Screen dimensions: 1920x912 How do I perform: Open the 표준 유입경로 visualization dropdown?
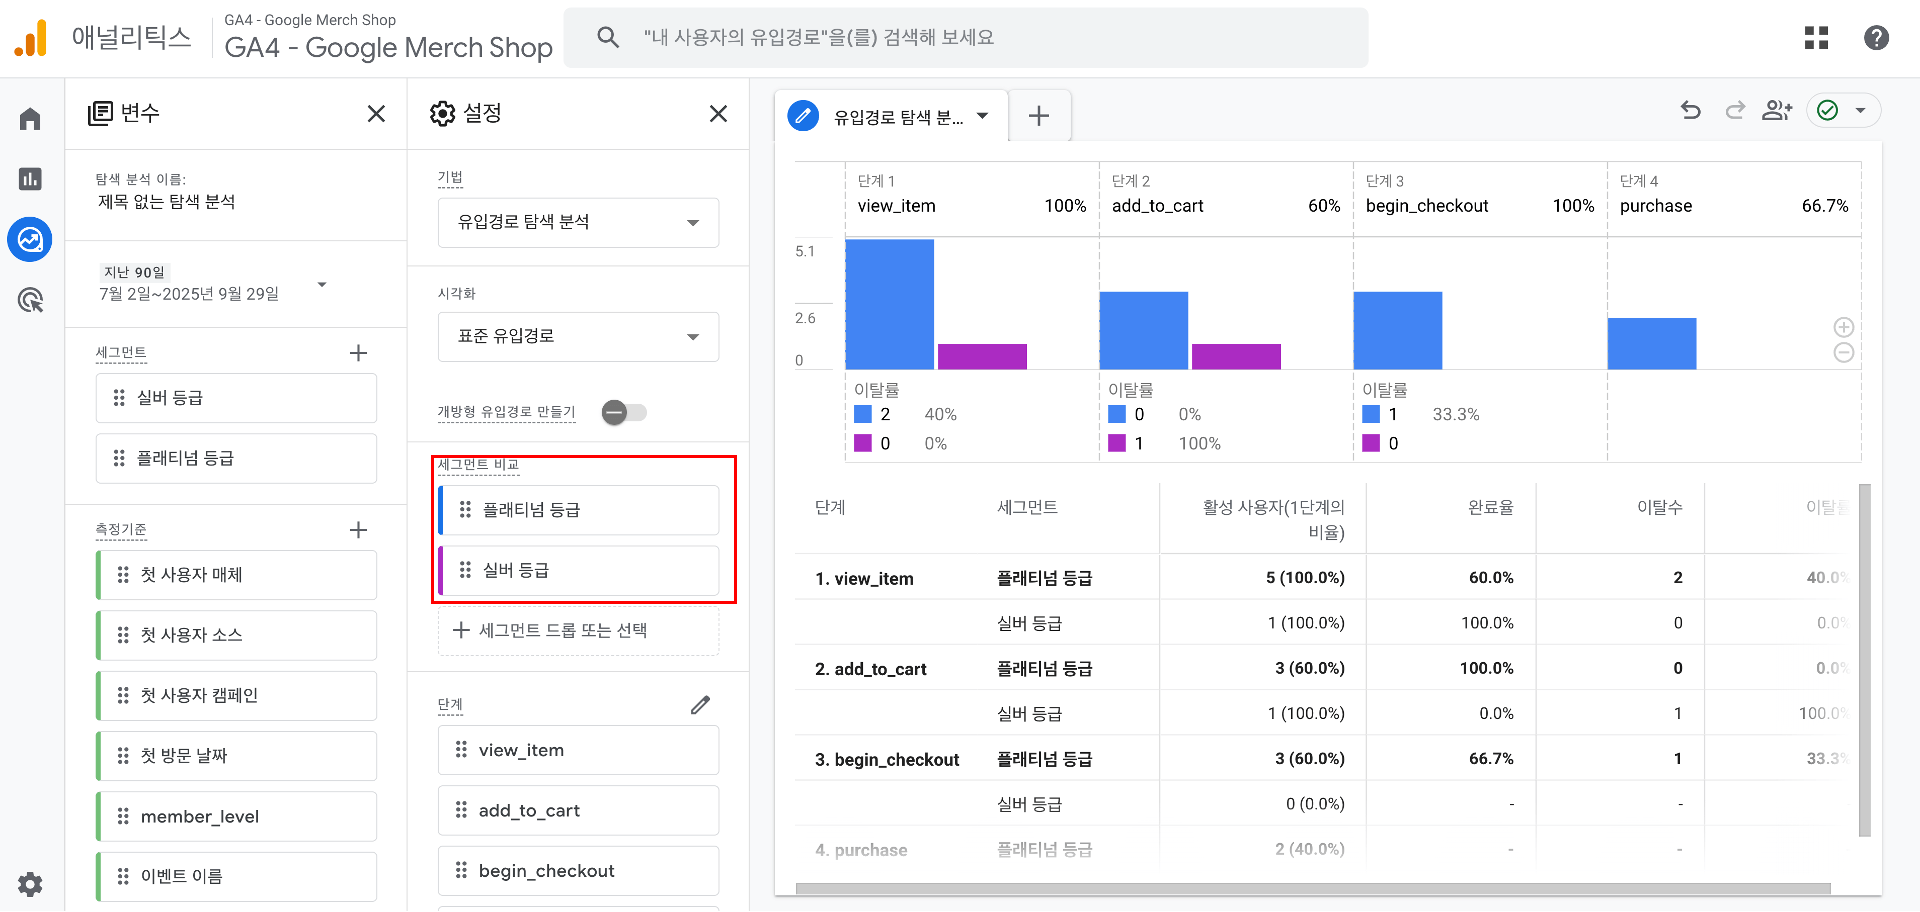578,337
